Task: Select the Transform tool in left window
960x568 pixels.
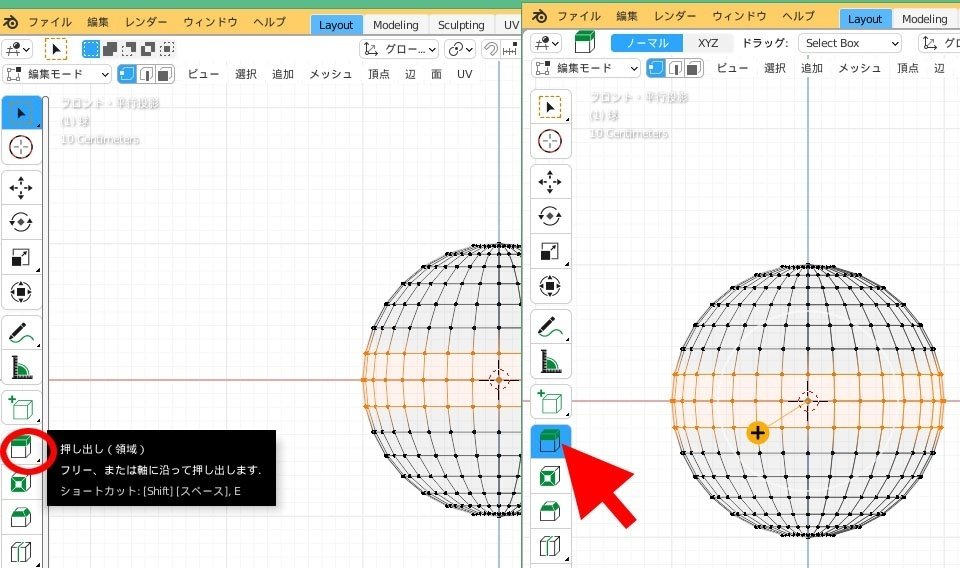Action: click(21, 292)
